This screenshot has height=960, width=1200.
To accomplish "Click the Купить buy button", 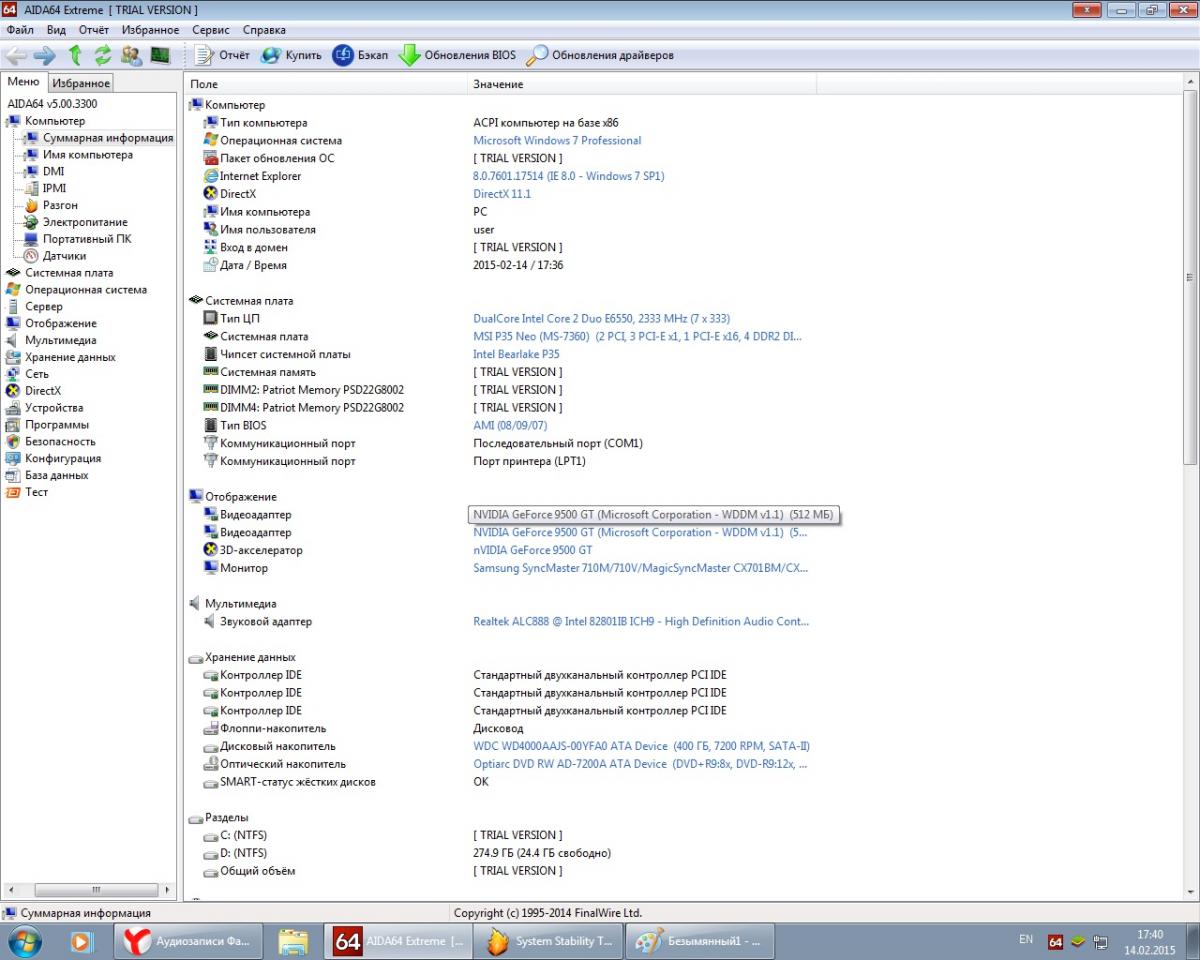I will click(x=292, y=55).
